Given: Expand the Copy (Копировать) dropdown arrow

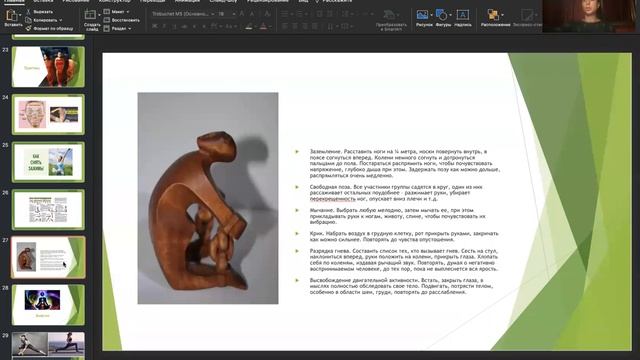Looking at the screenshot, I should pyautogui.click(x=61, y=20).
